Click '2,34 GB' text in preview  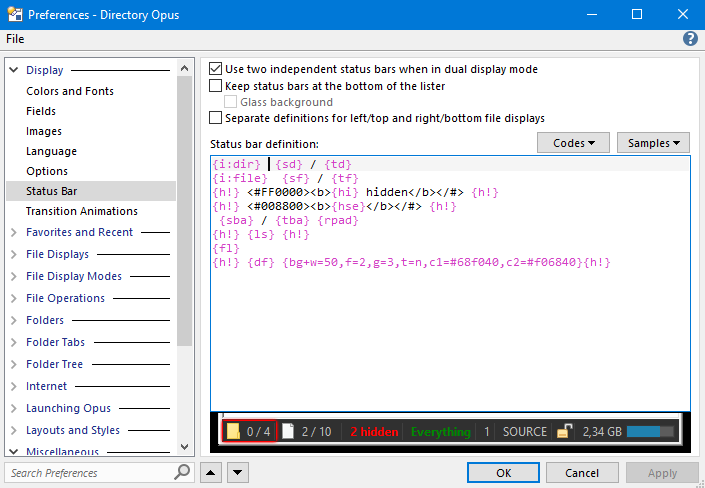click(602, 432)
